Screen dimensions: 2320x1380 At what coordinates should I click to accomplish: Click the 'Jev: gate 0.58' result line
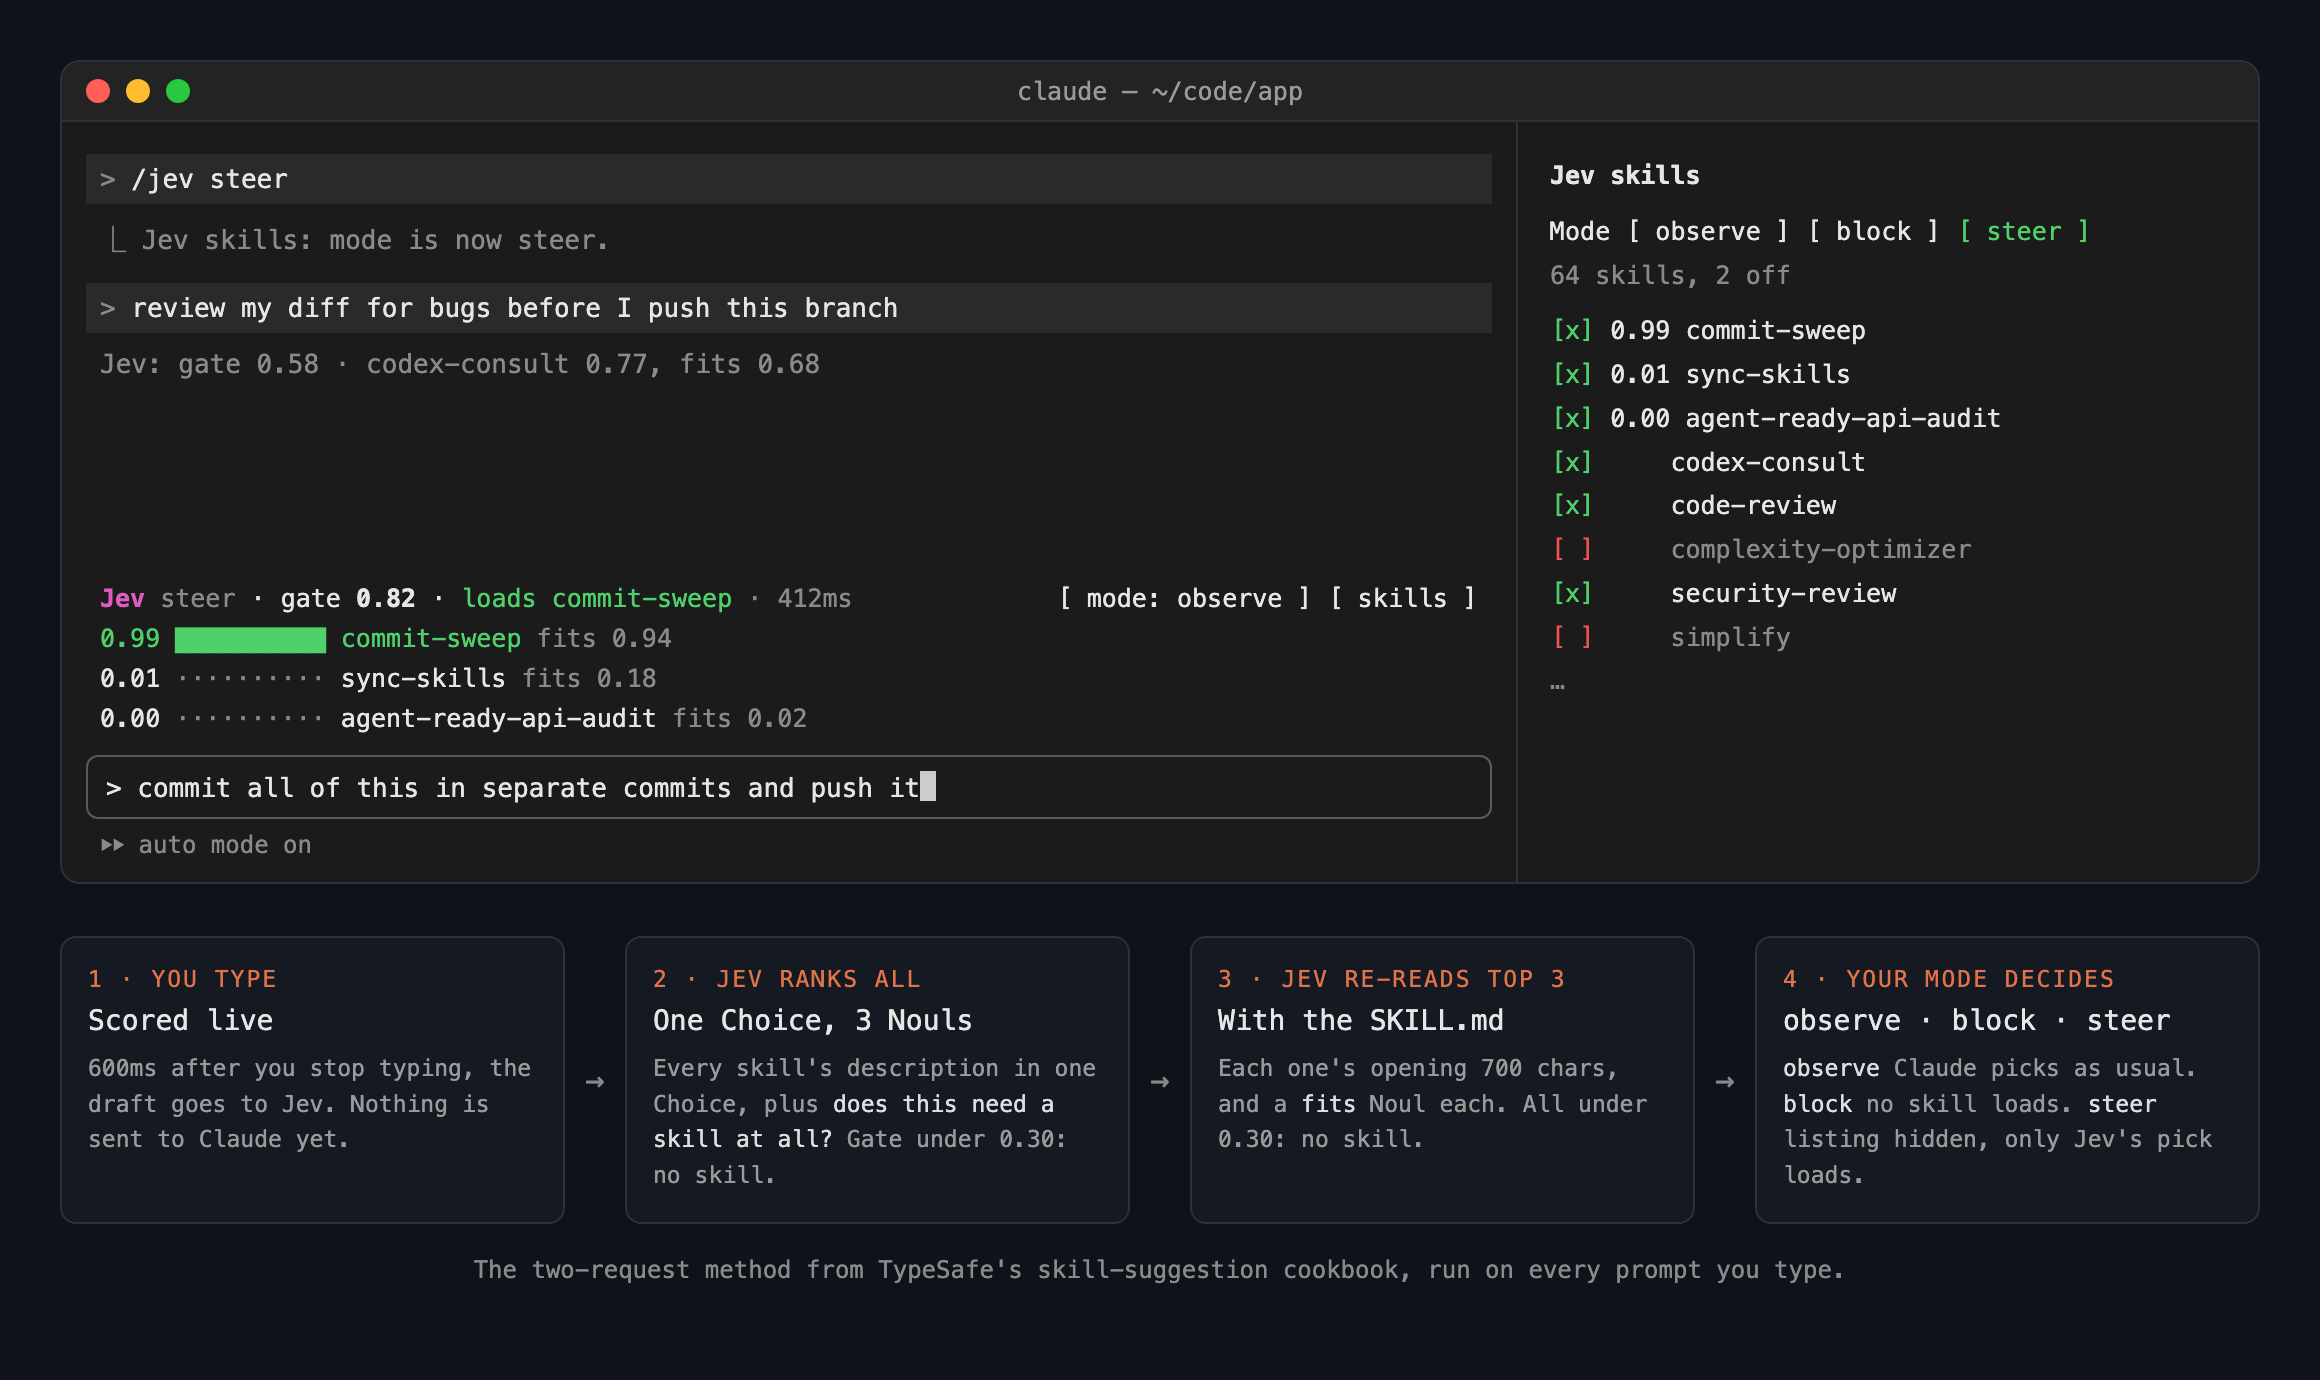[460, 365]
